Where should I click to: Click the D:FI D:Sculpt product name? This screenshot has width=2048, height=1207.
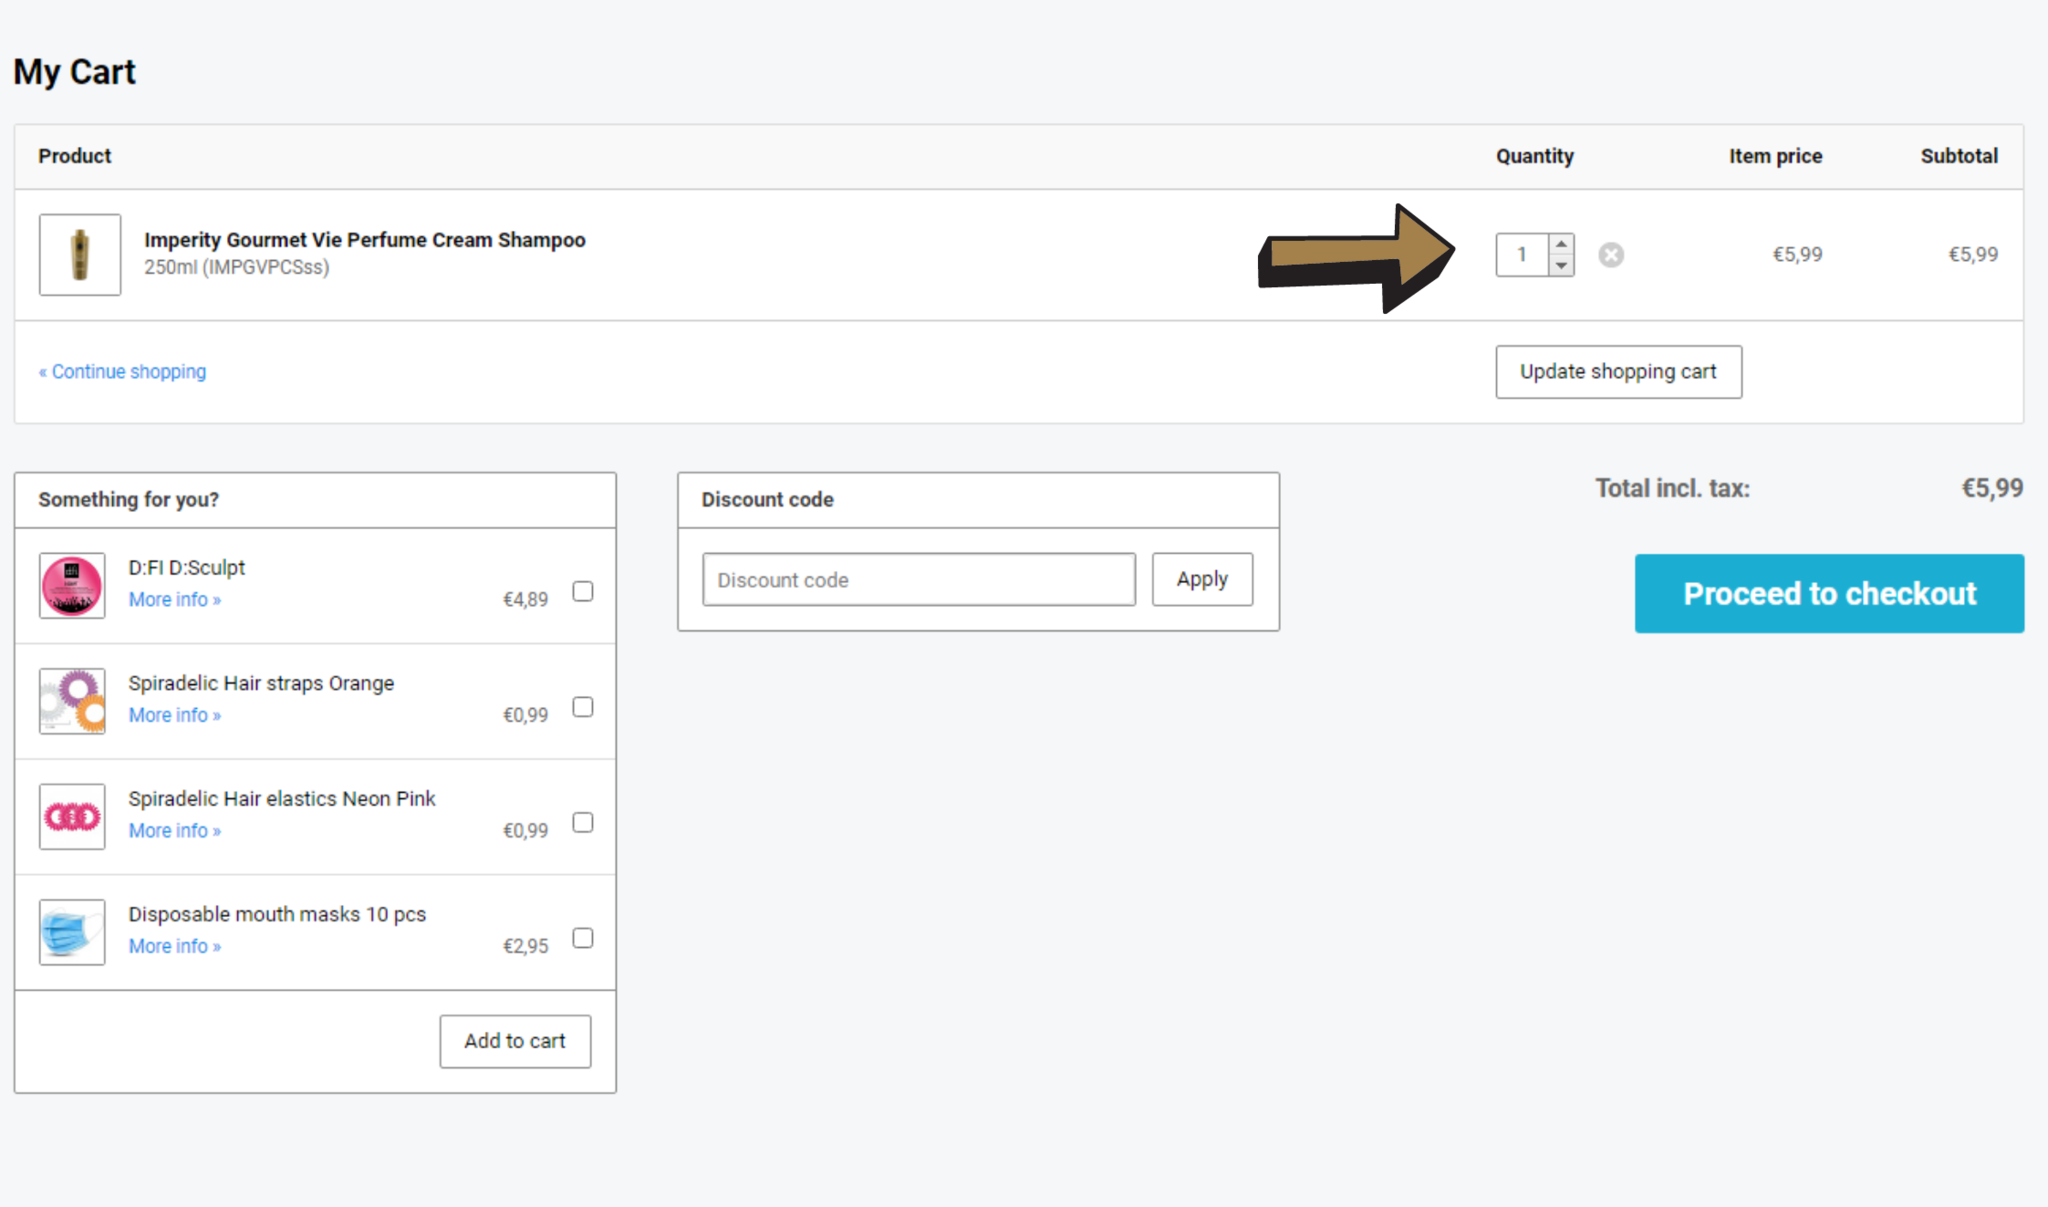pos(187,568)
